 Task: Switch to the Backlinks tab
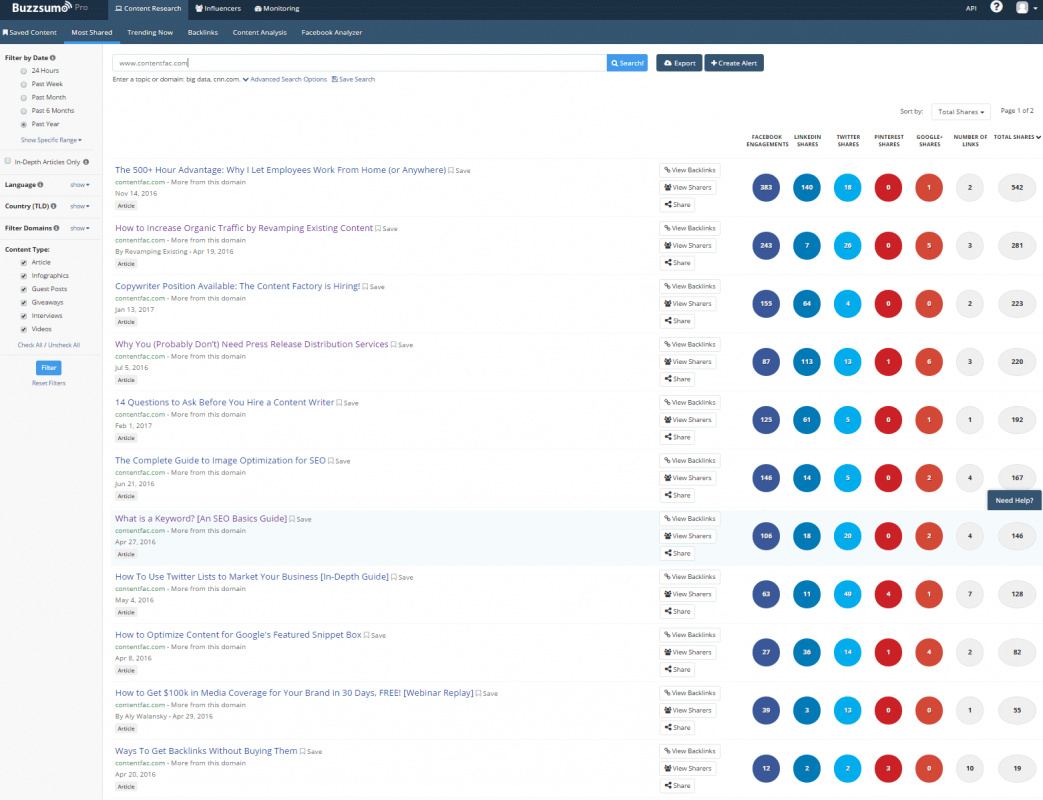tap(203, 32)
